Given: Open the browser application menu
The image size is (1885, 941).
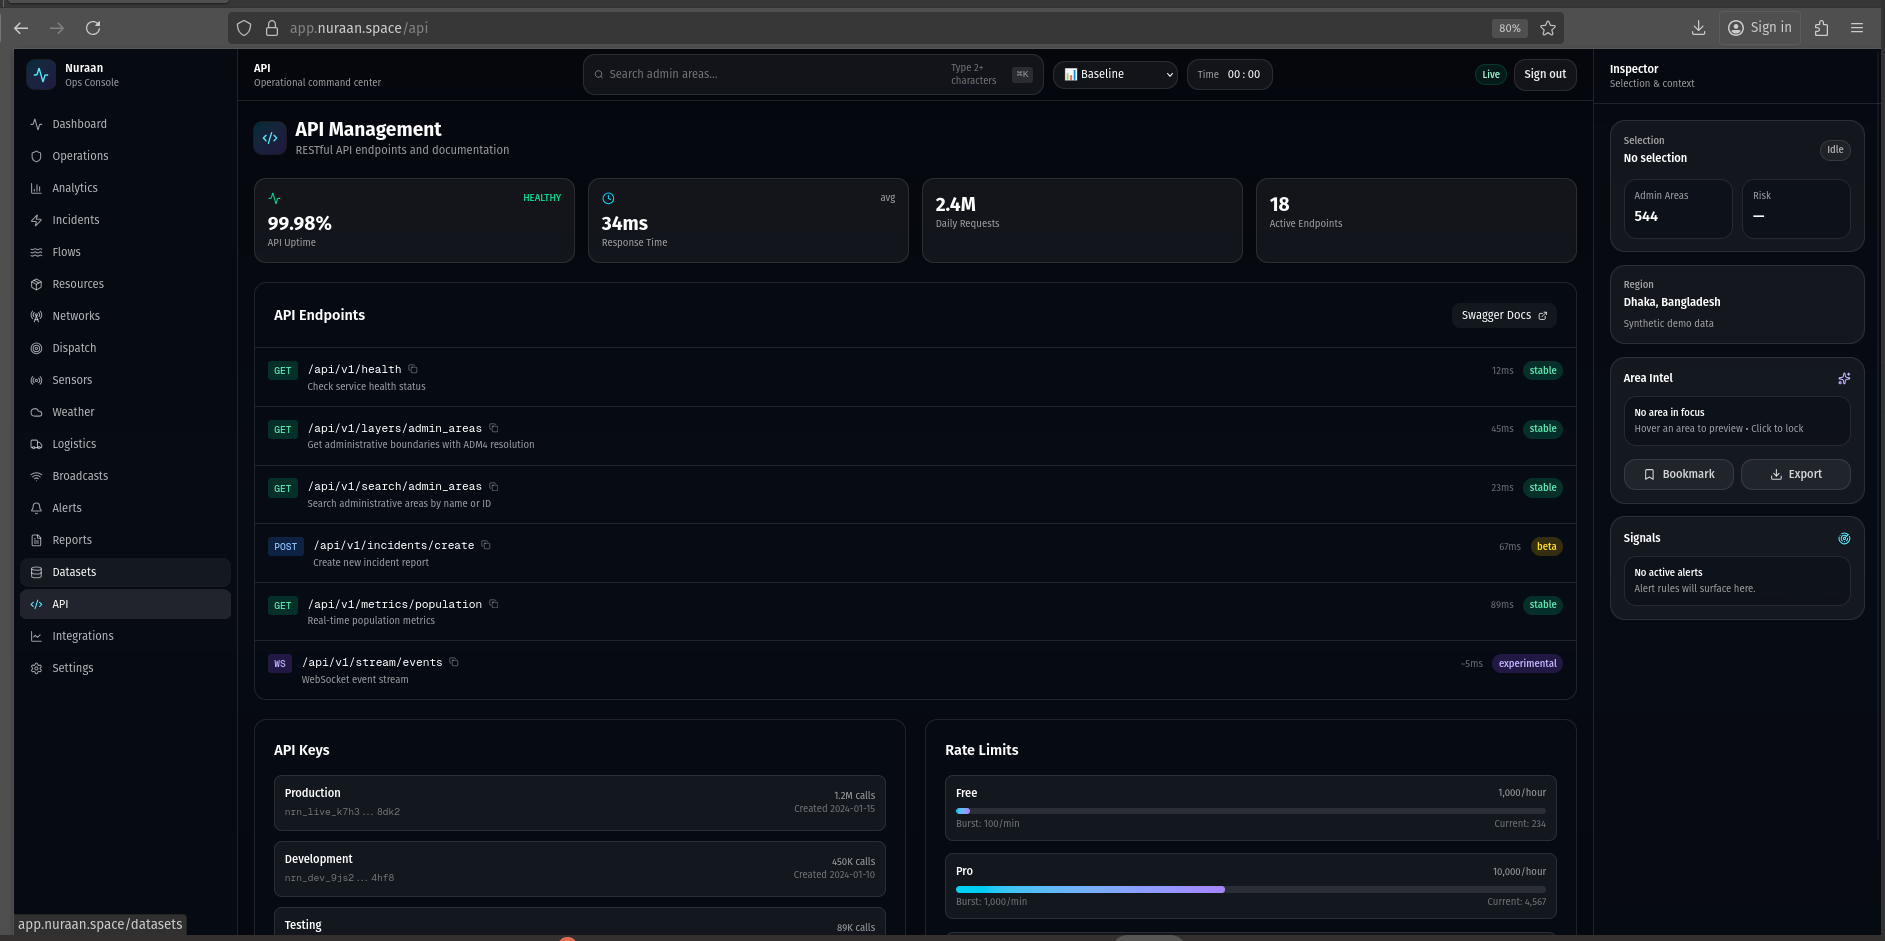Looking at the screenshot, I should pyautogui.click(x=1857, y=28).
